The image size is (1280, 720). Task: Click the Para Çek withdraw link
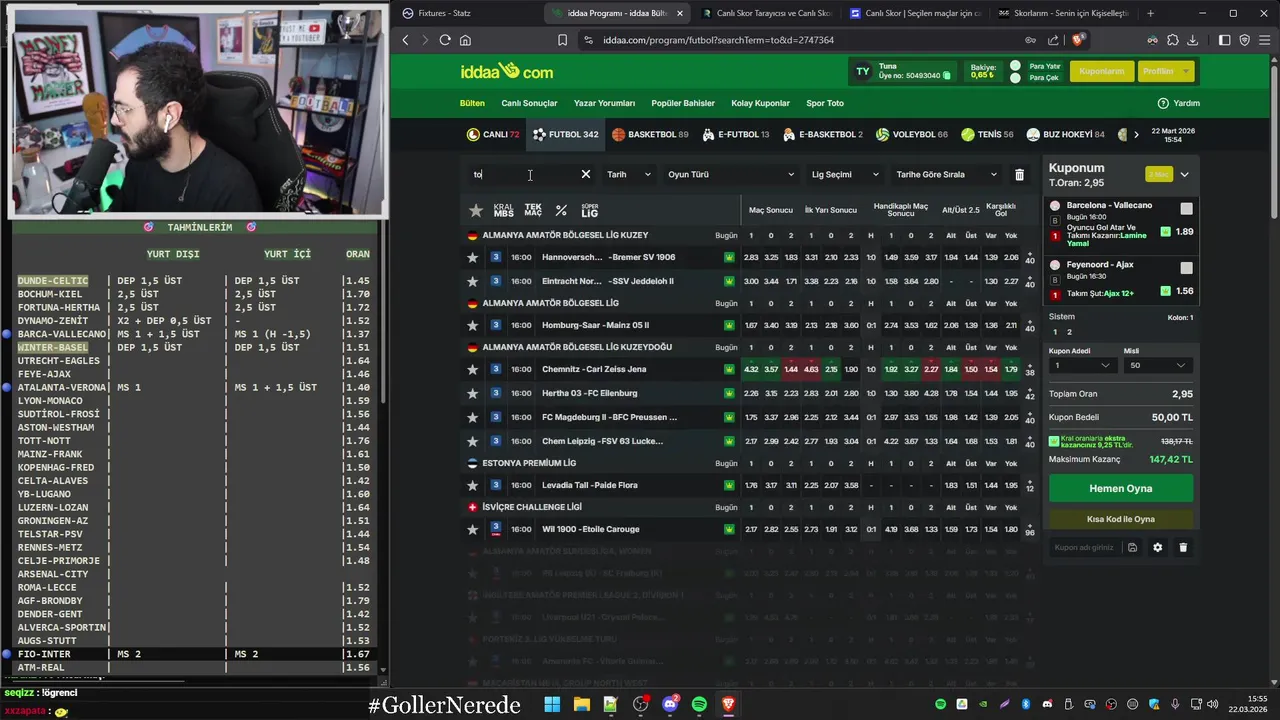click(x=1044, y=78)
